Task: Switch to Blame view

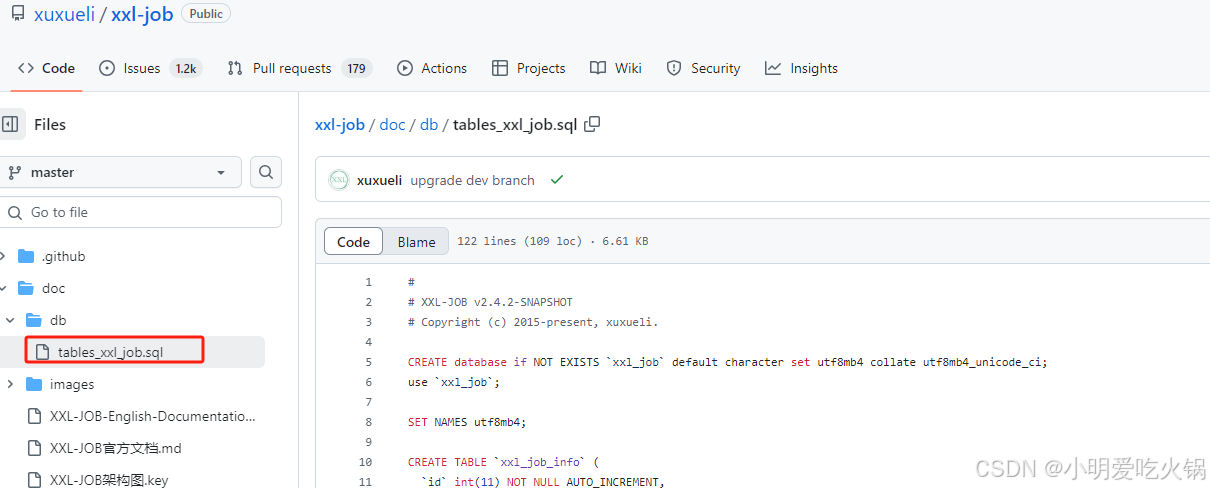Action: tap(416, 242)
